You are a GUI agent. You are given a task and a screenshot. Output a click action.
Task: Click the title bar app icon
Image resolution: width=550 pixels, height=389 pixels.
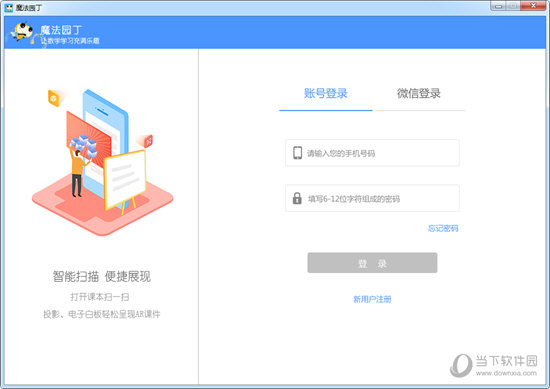(9, 8)
